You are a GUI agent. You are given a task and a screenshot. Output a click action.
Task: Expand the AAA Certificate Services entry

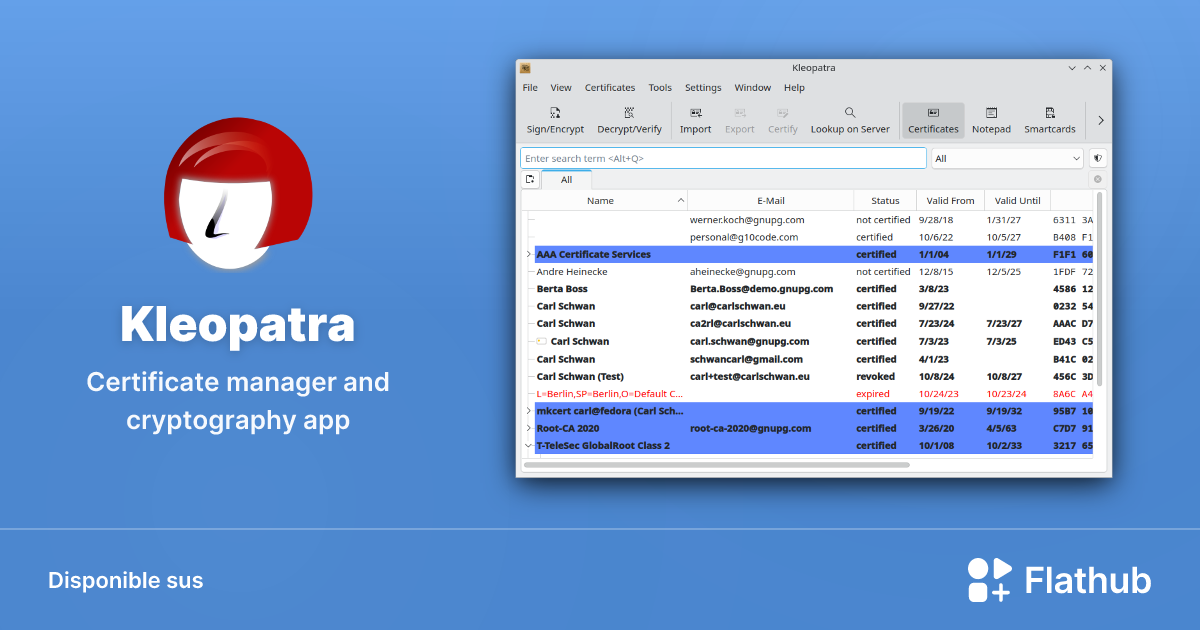click(529, 254)
